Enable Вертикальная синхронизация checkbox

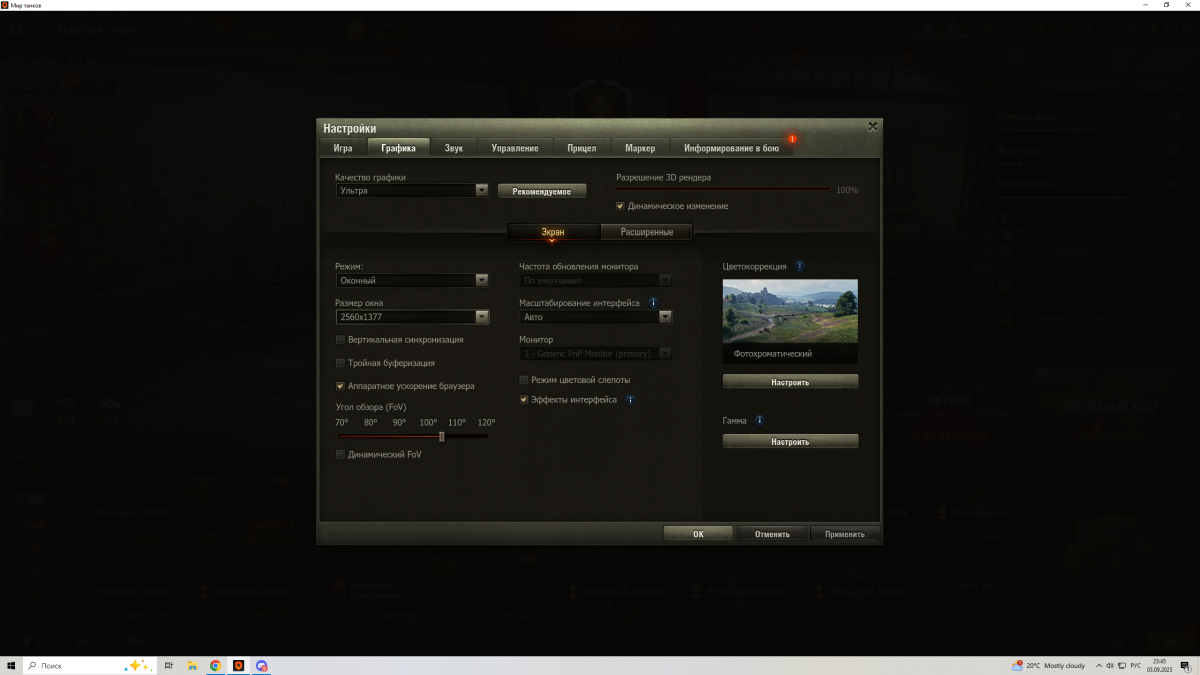point(340,340)
